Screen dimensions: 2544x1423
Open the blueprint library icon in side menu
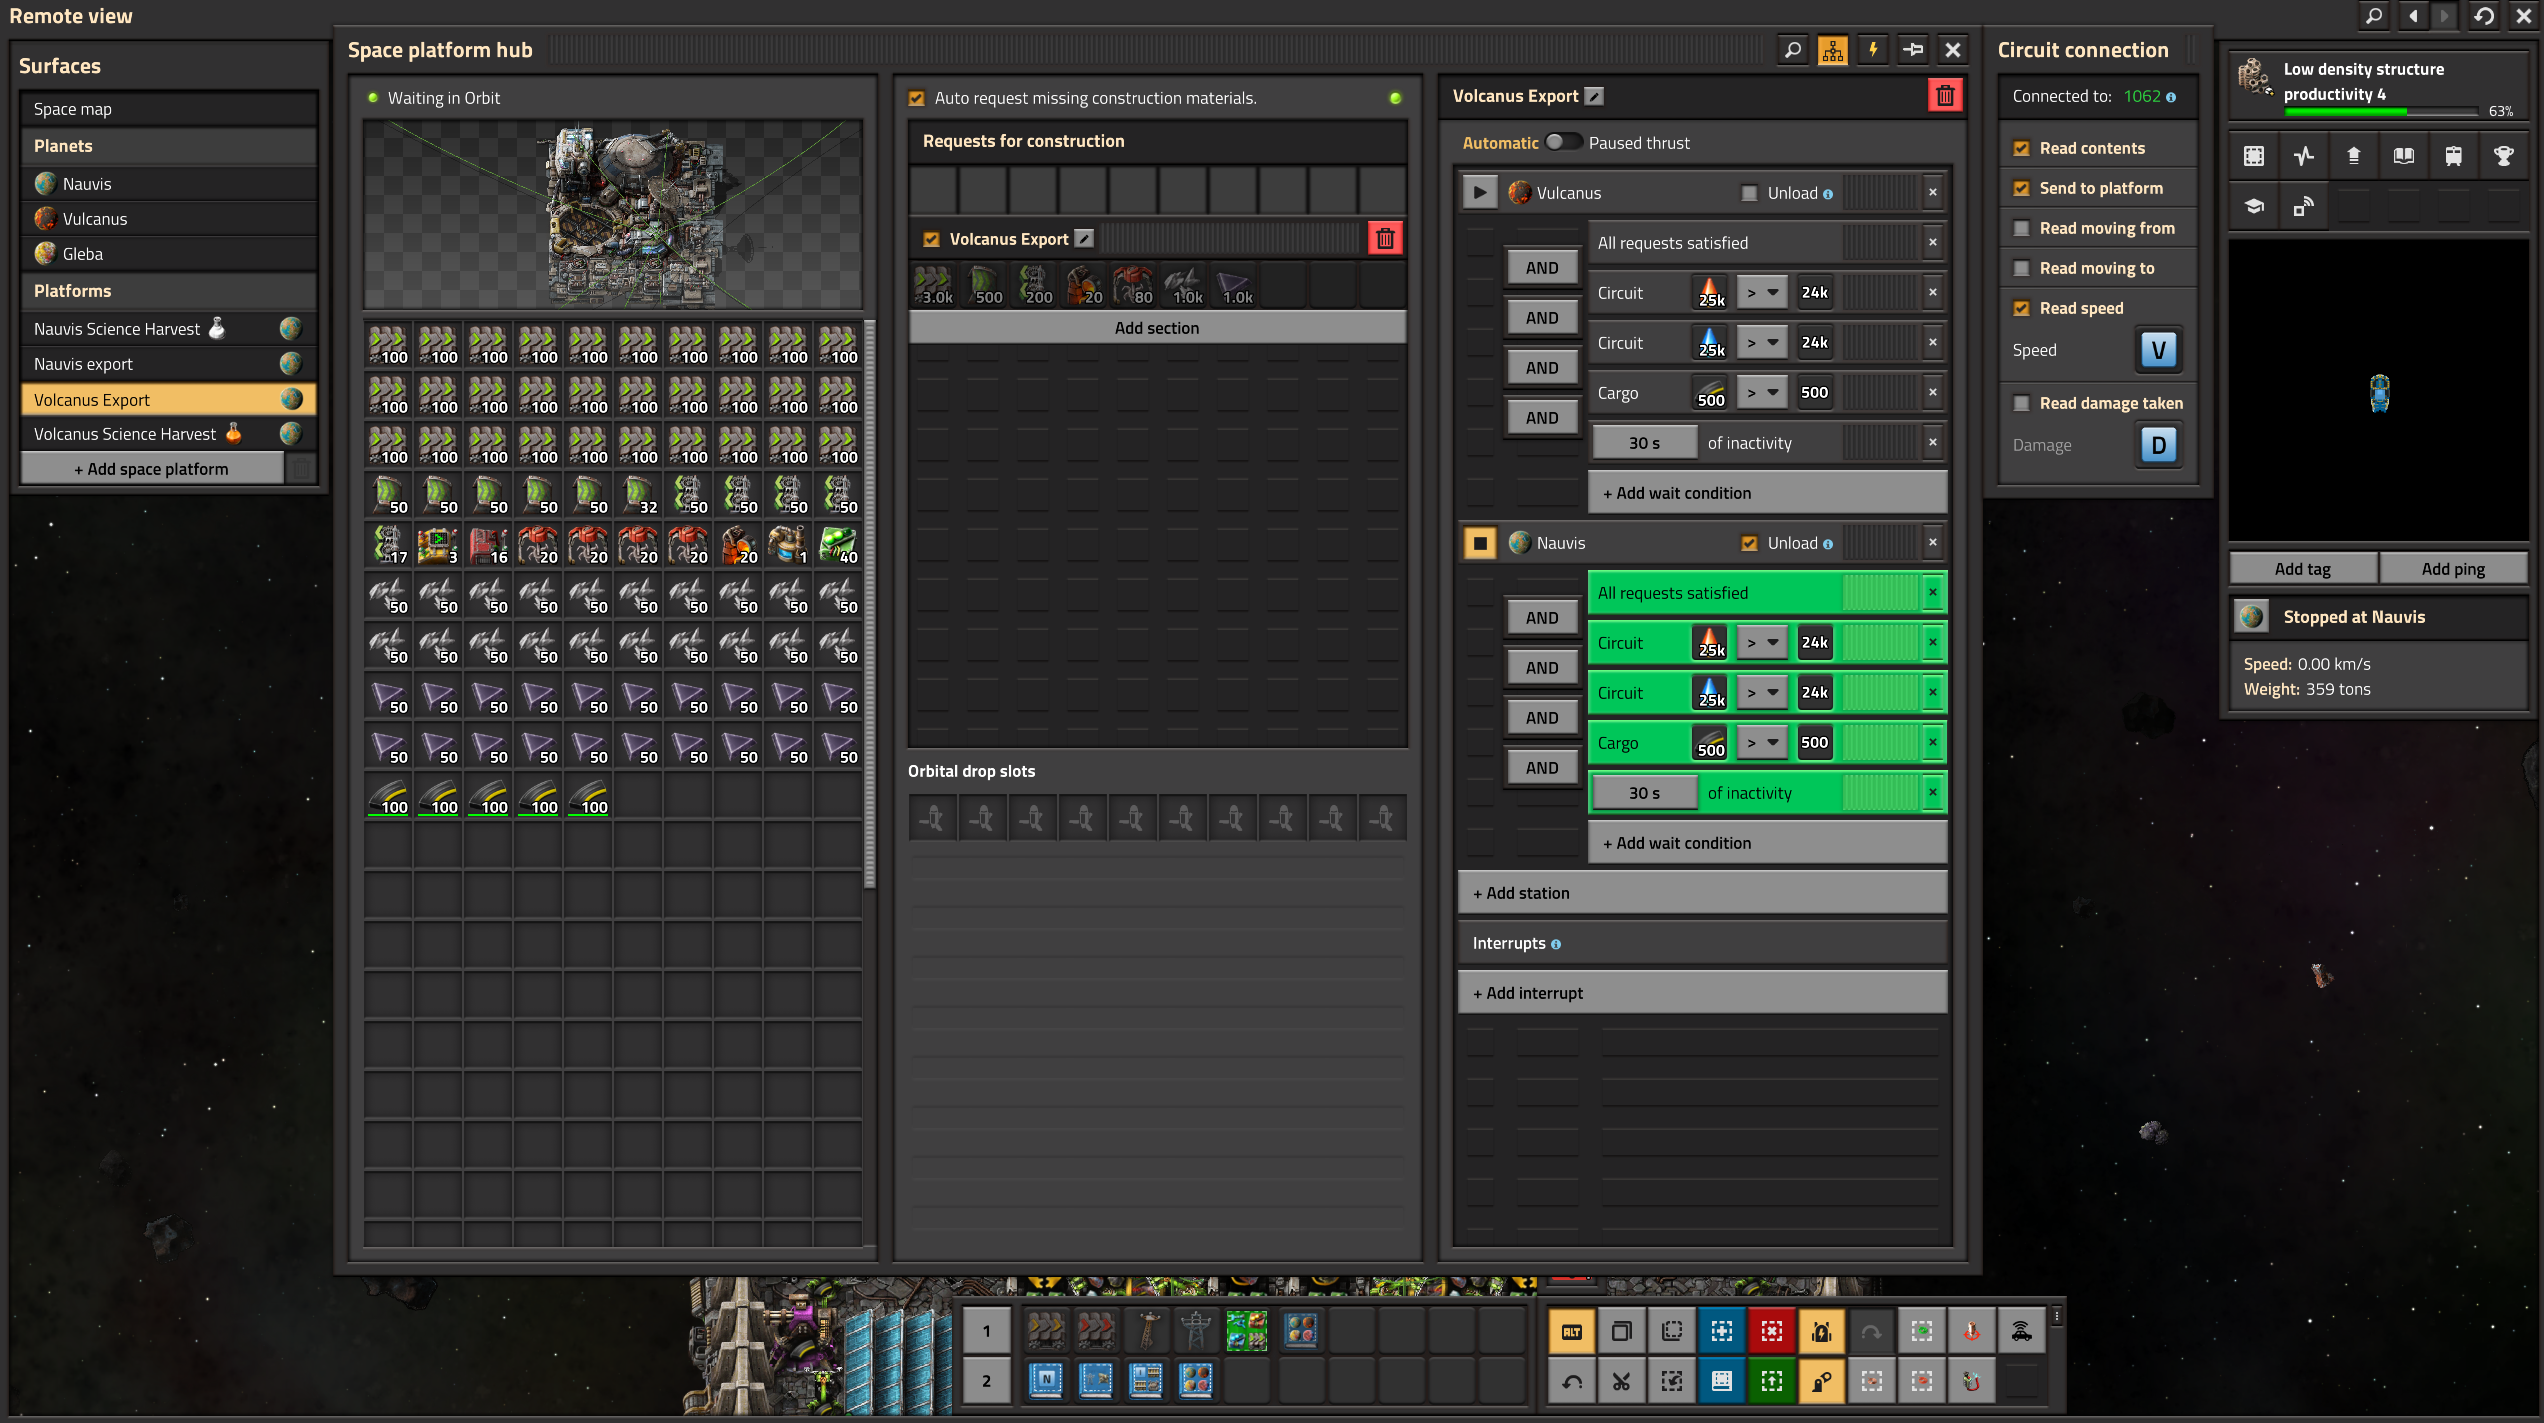2254,156
